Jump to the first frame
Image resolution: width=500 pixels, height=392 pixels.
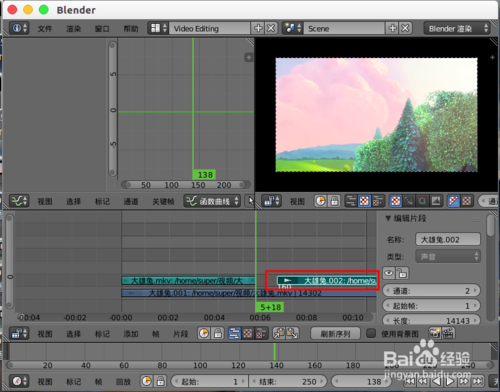pos(410,381)
